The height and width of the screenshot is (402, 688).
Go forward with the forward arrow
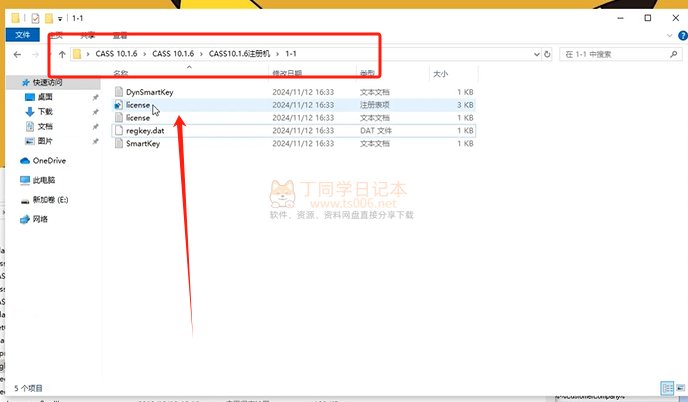coord(36,54)
